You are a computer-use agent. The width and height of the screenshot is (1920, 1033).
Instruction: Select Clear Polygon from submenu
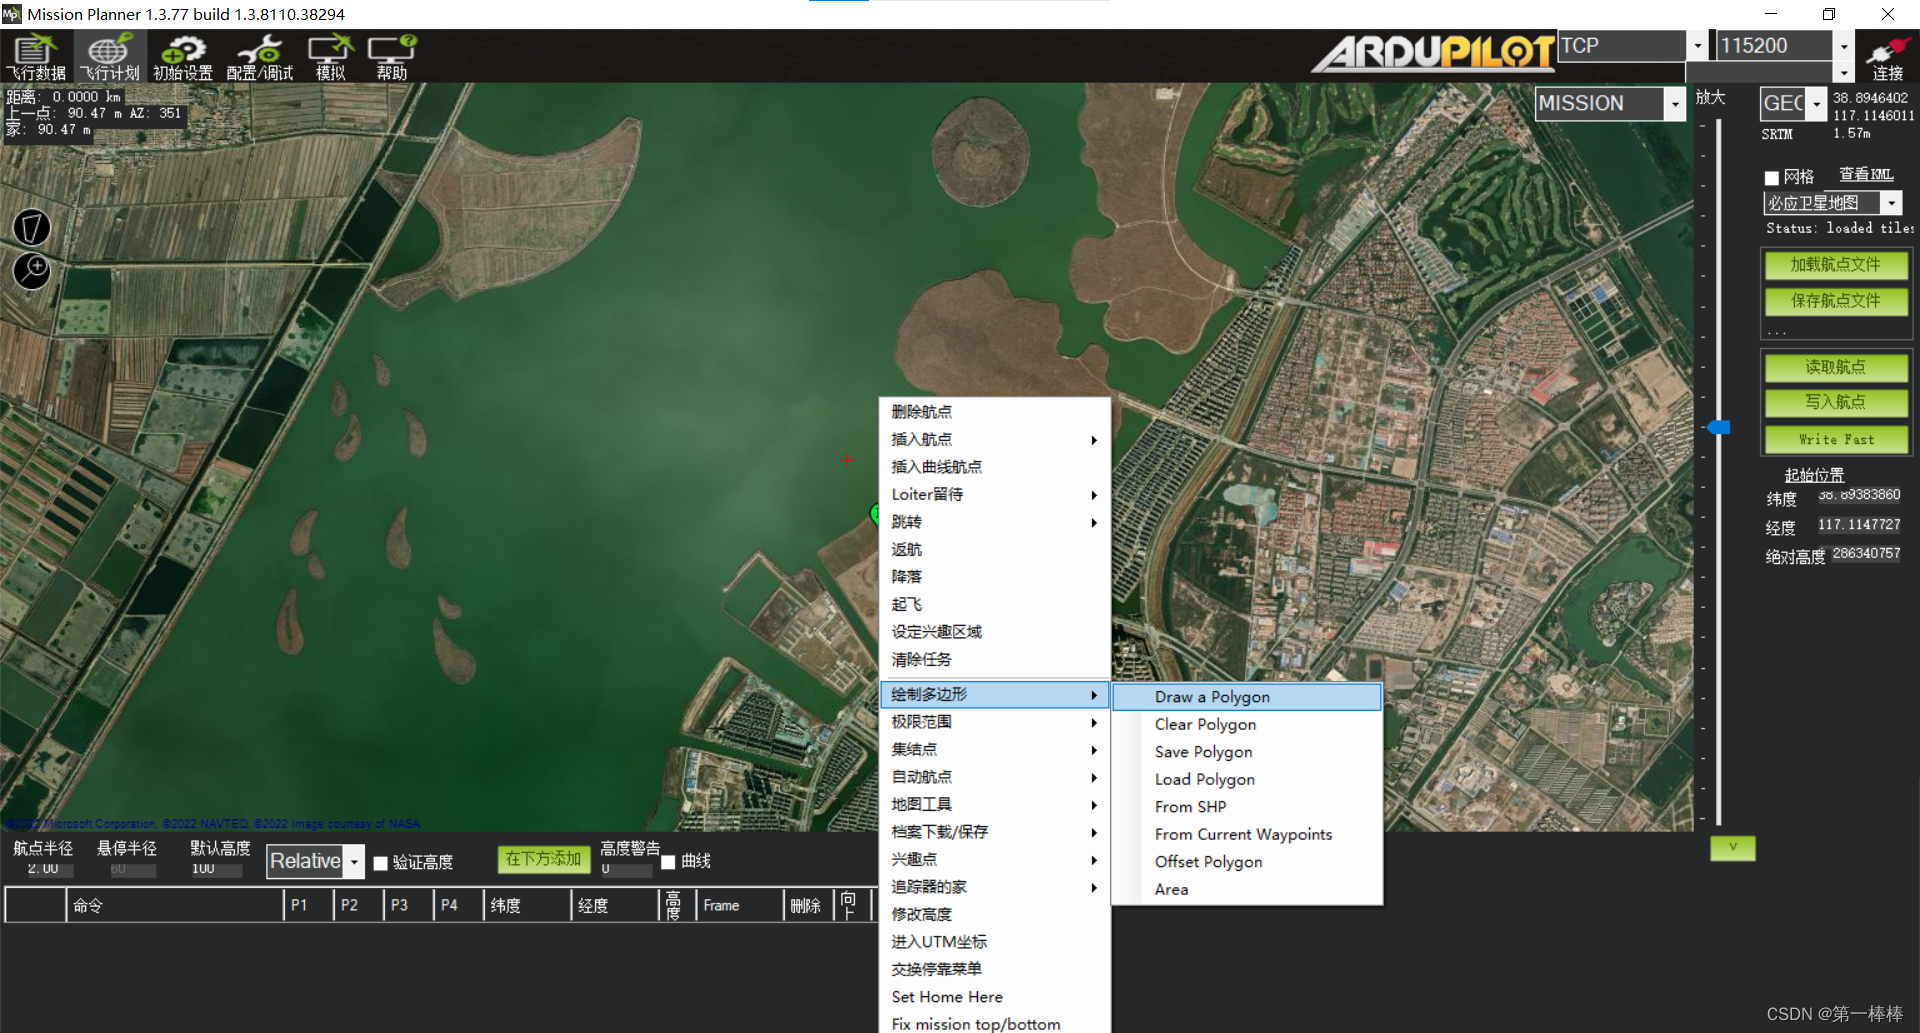tap(1246, 724)
